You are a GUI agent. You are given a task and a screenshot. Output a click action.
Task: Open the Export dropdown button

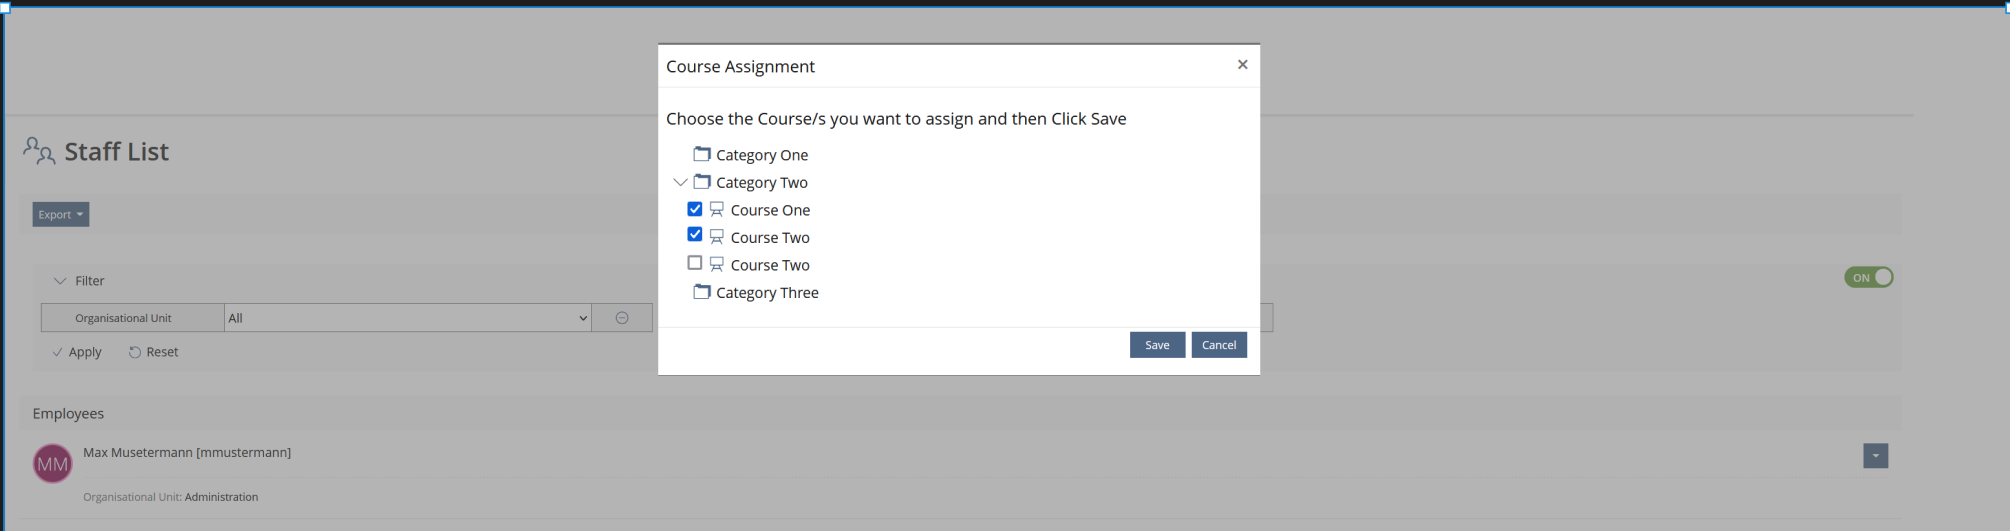click(x=61, y=214)
